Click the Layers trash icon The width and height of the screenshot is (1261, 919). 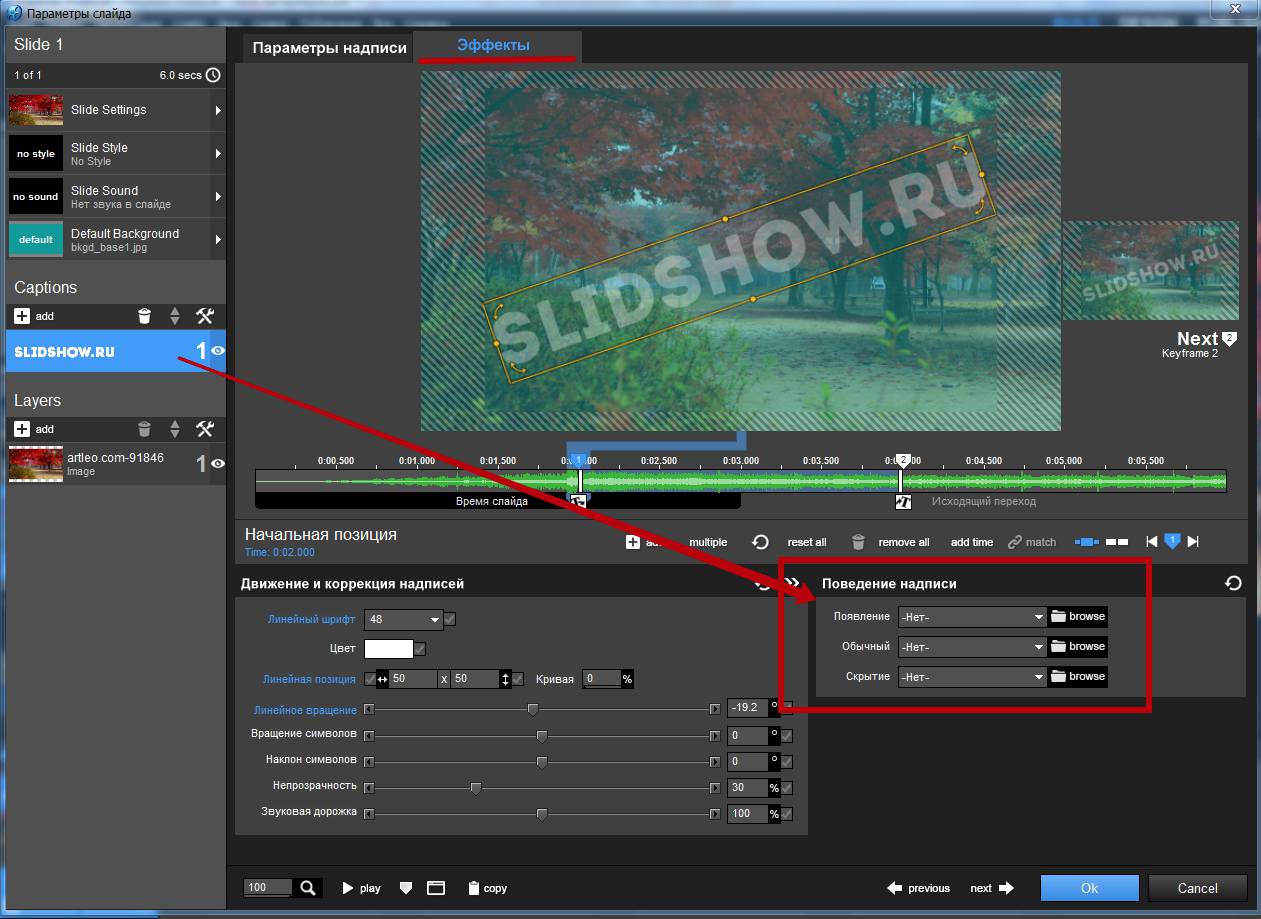(145, 429)
